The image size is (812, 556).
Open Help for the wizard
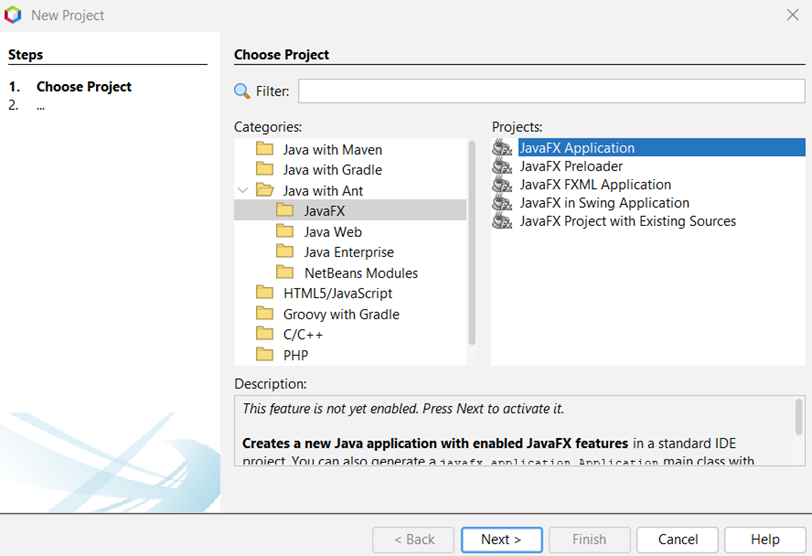tap(765, 539)
